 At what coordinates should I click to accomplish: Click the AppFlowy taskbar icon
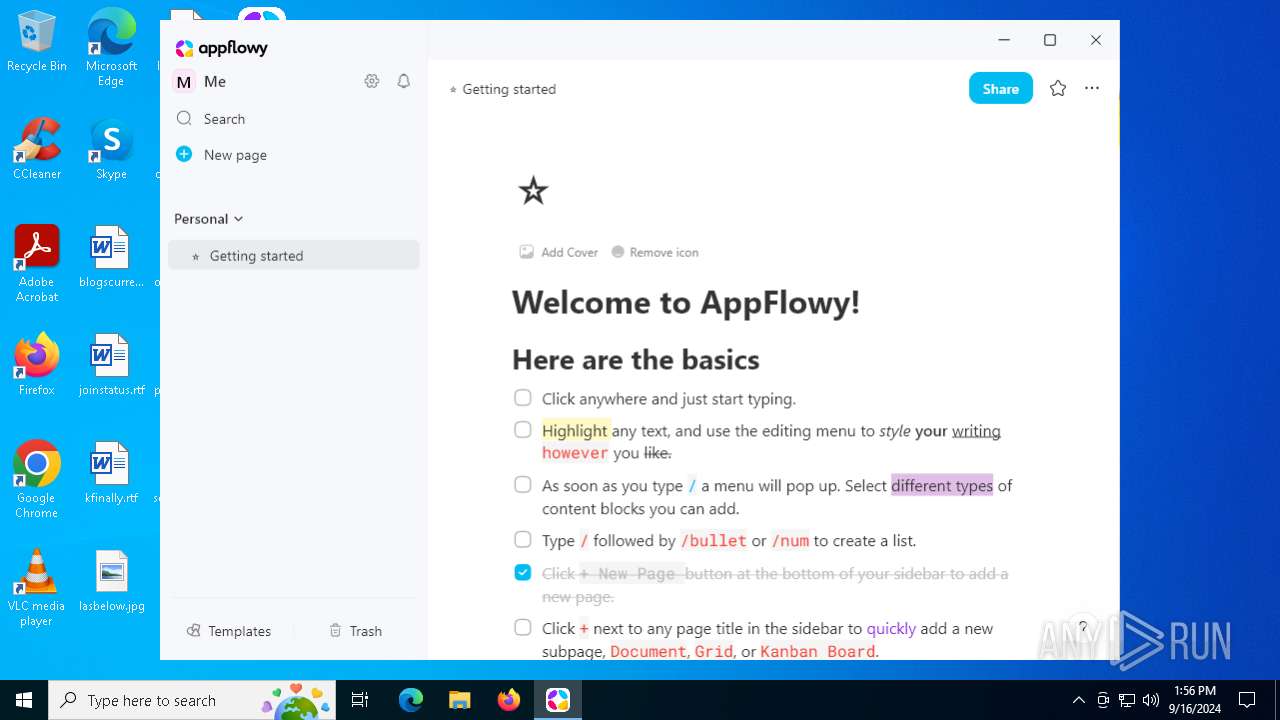558,700
